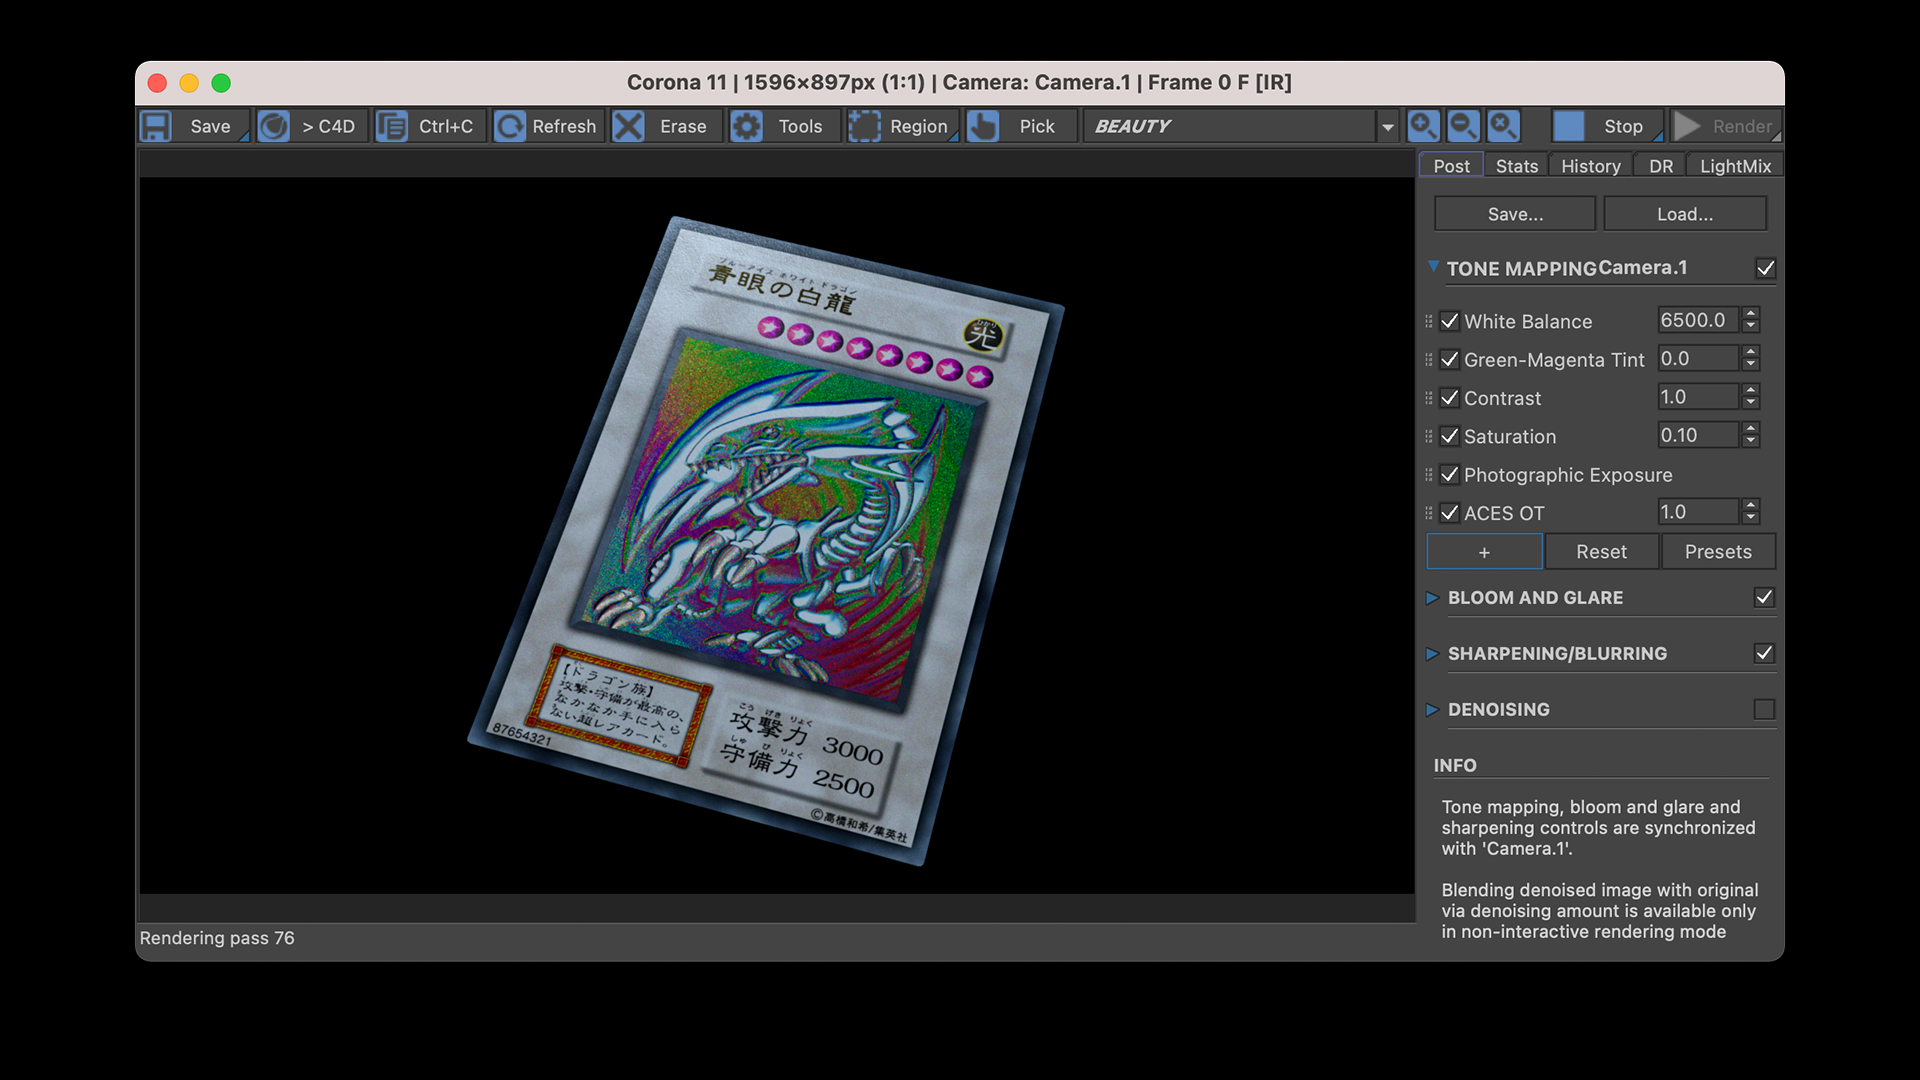This screenshot has height=1080, width=1920.
Task: Expand the Sharpening/Blurring section
Action: pos(1433,654)
